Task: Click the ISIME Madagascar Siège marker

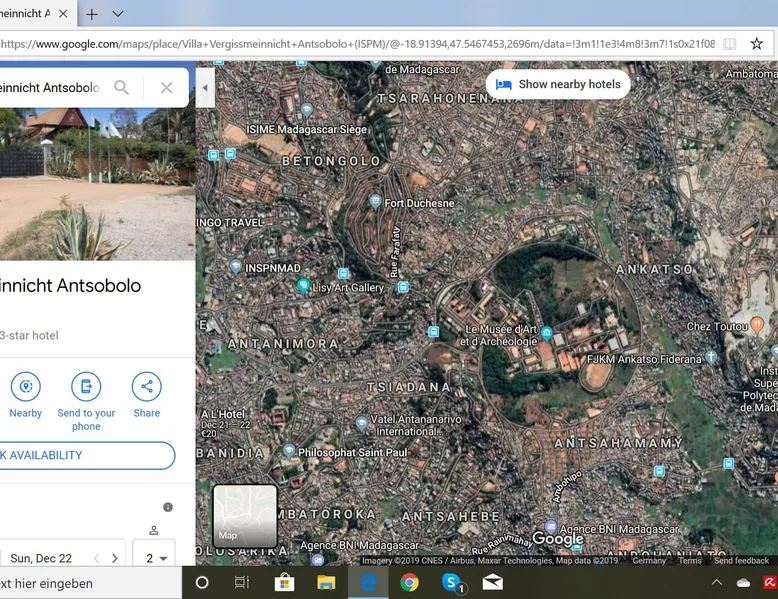Action: point(307,110)
